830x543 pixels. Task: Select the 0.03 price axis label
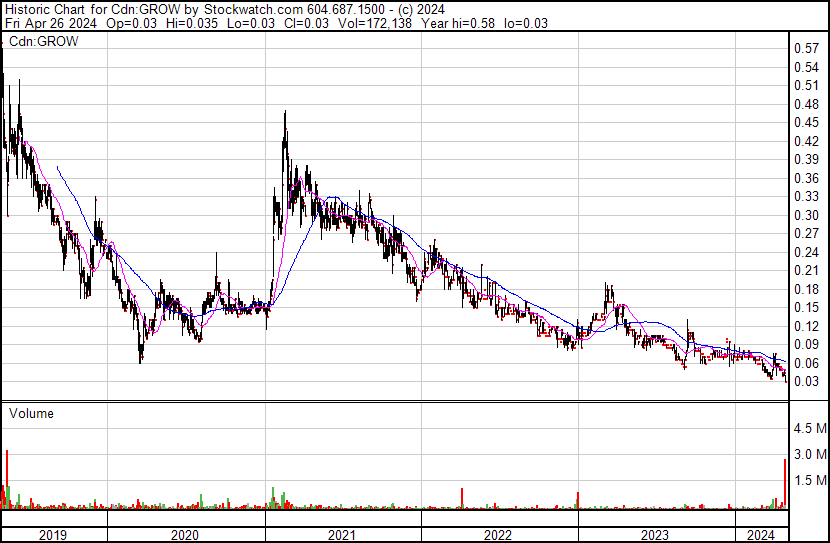[807, 382]
